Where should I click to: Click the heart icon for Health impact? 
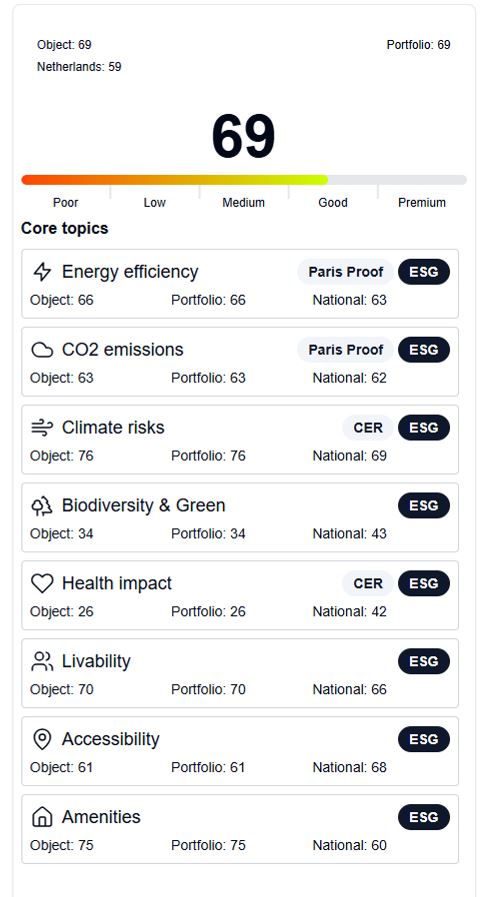42,584
